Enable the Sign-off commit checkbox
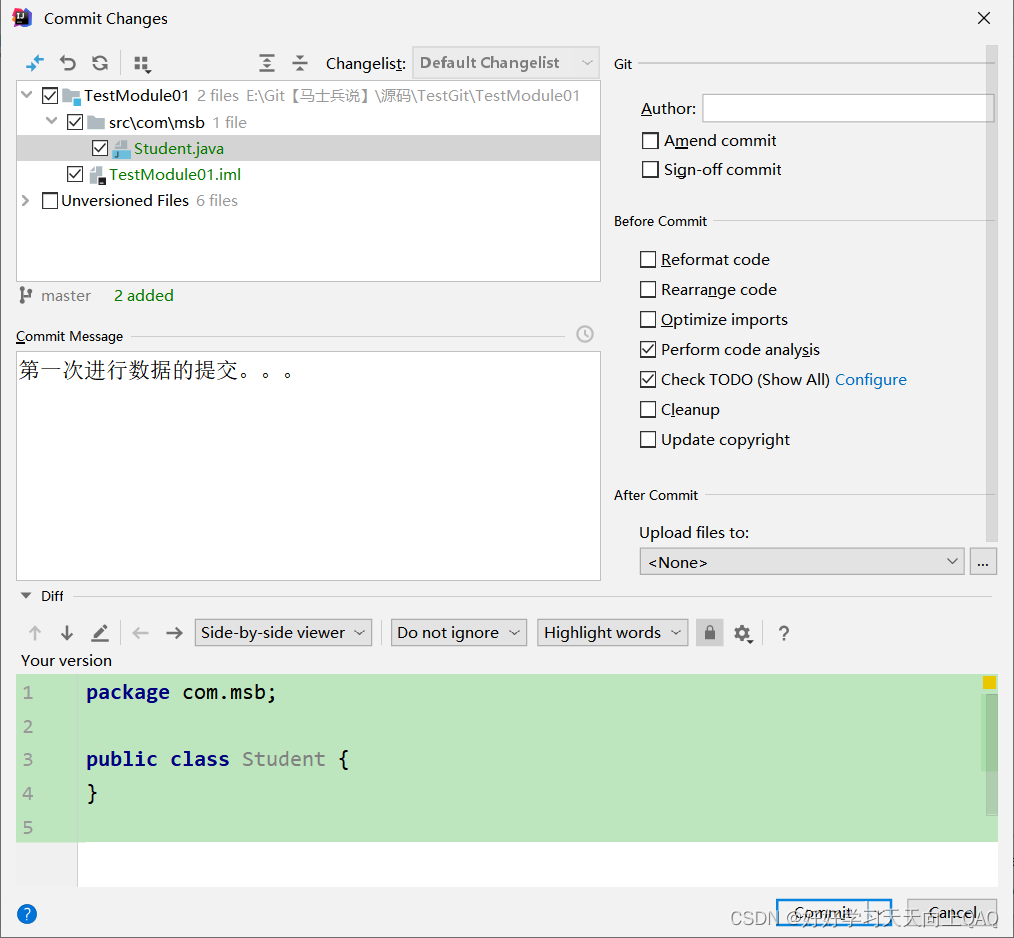Viewport: 1014px width, 938px height. pyautogui.click(x=650, y=169)
